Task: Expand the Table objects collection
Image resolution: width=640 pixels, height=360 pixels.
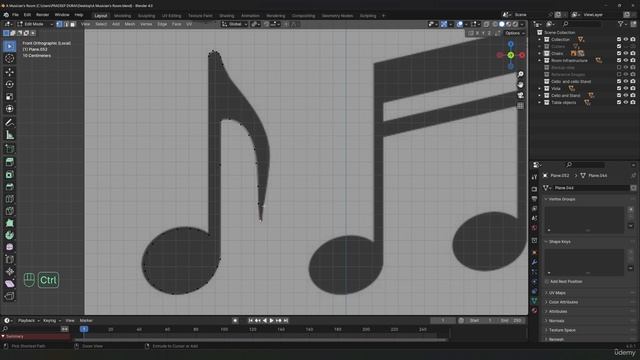Action: 540,102
